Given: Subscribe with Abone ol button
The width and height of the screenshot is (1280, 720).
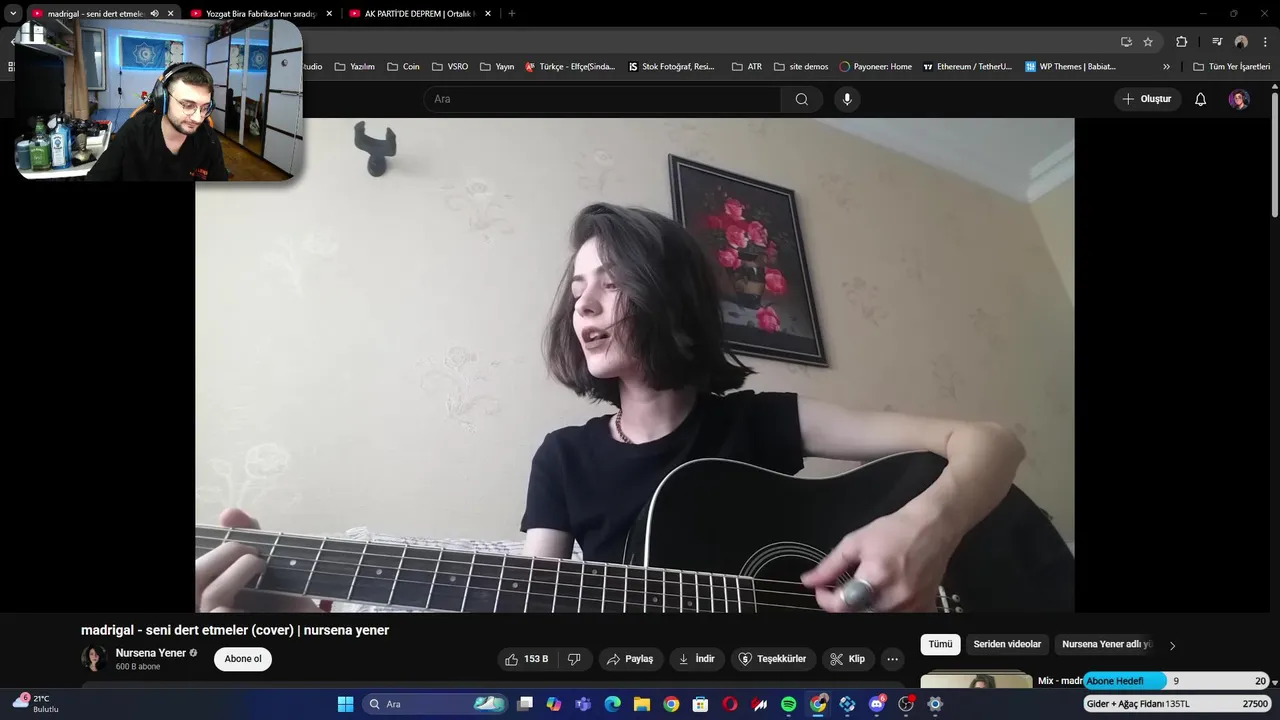Looking at the screenshot, I should [x=243, y=659].
